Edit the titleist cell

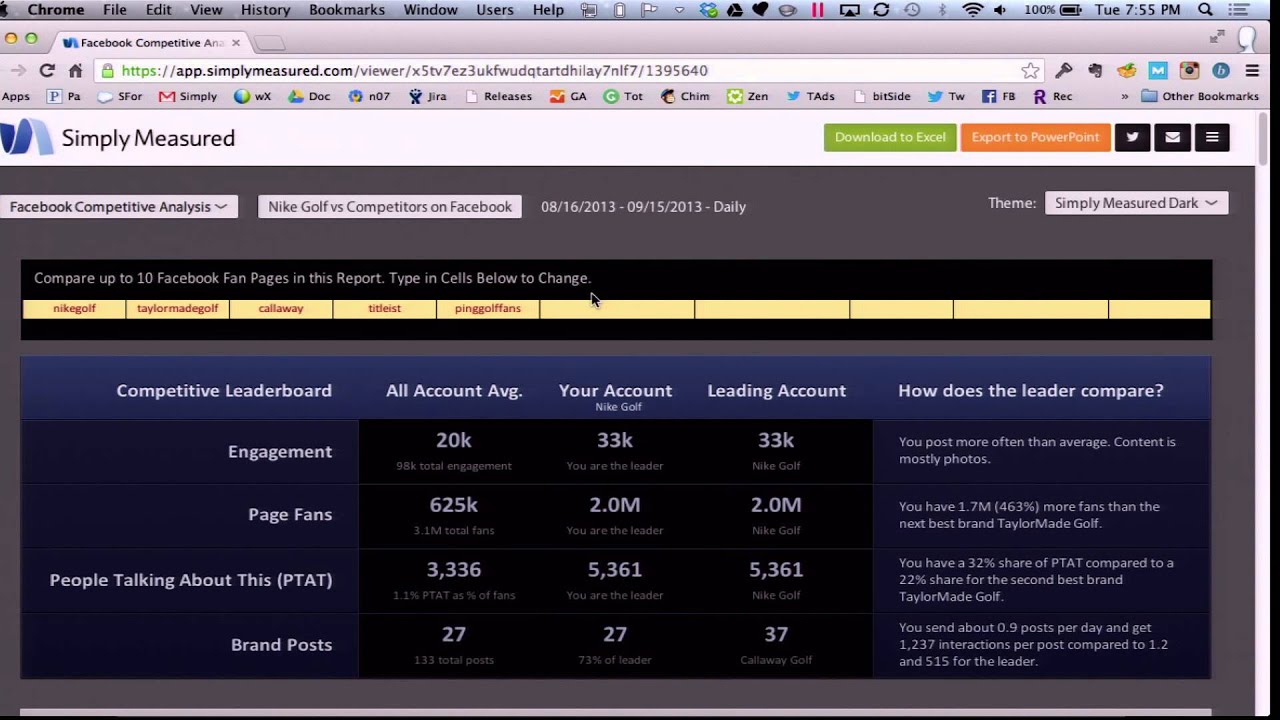pos(384,309)
